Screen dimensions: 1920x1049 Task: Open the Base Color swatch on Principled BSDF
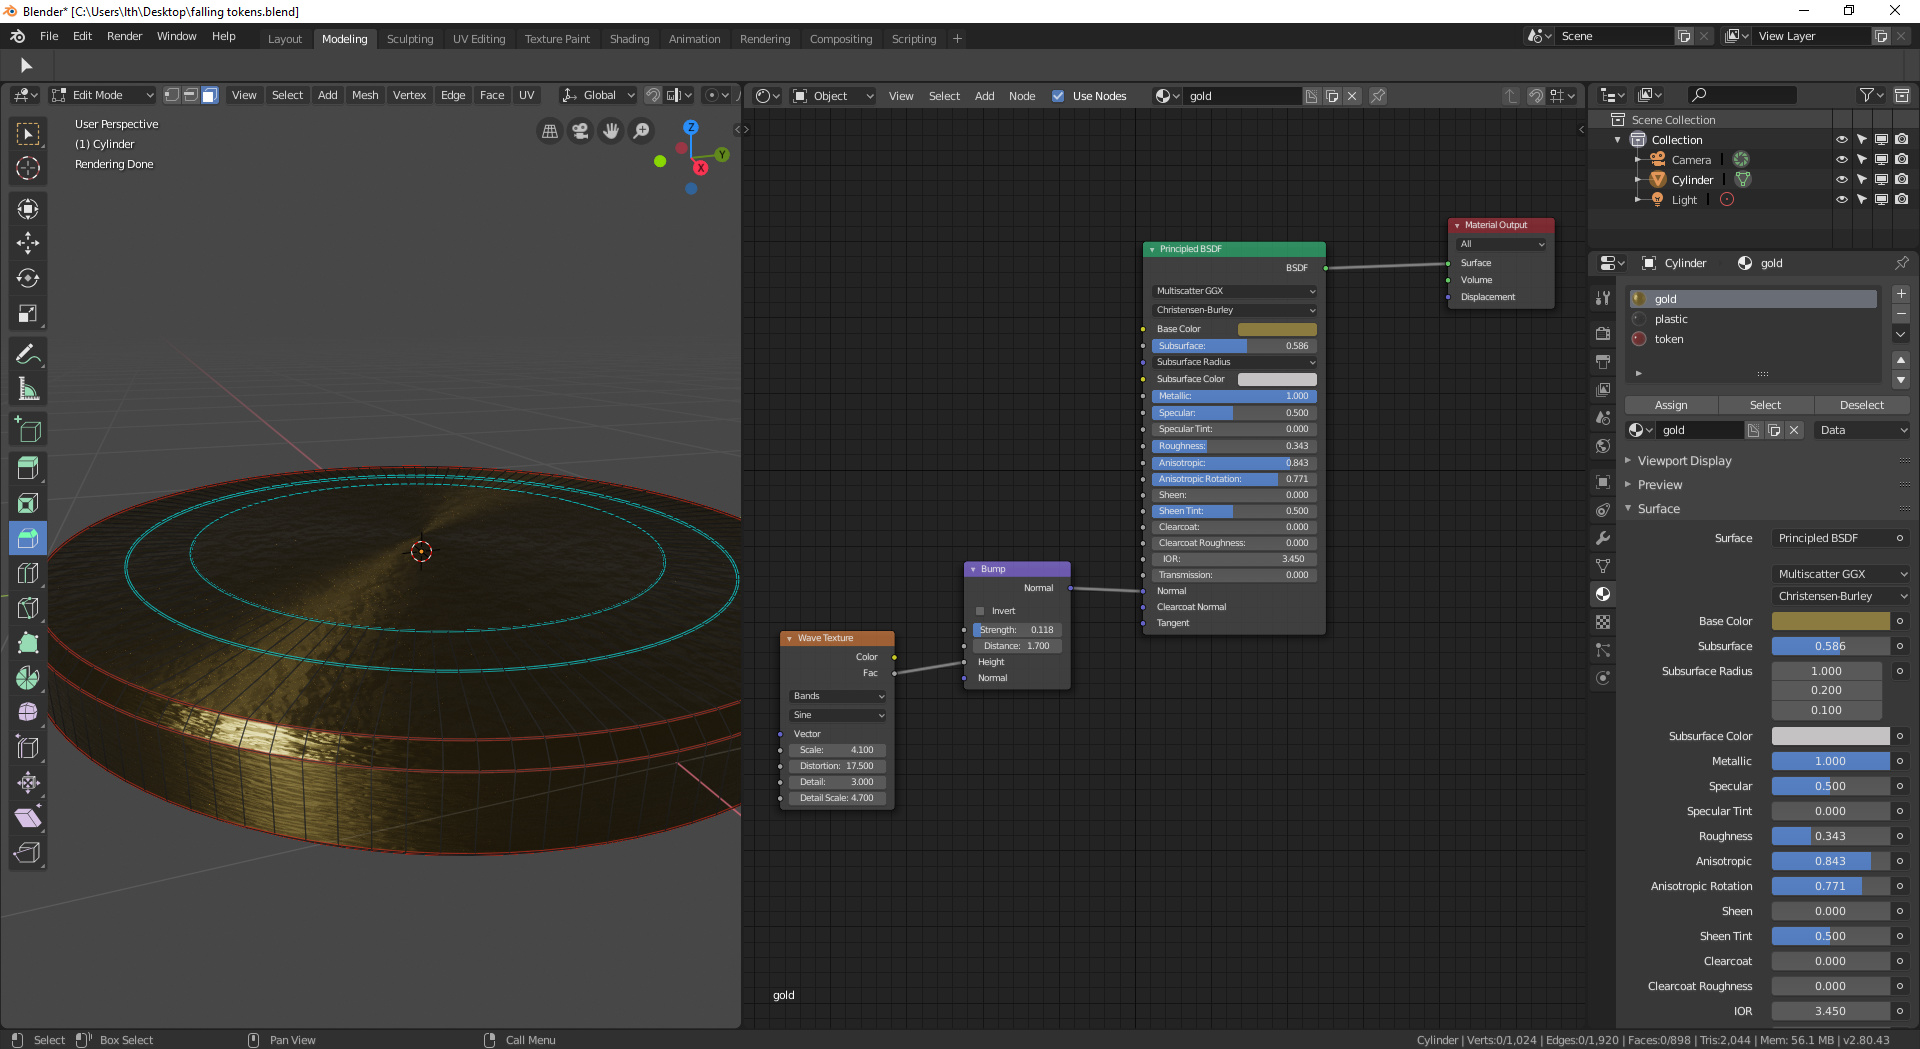1277,328
